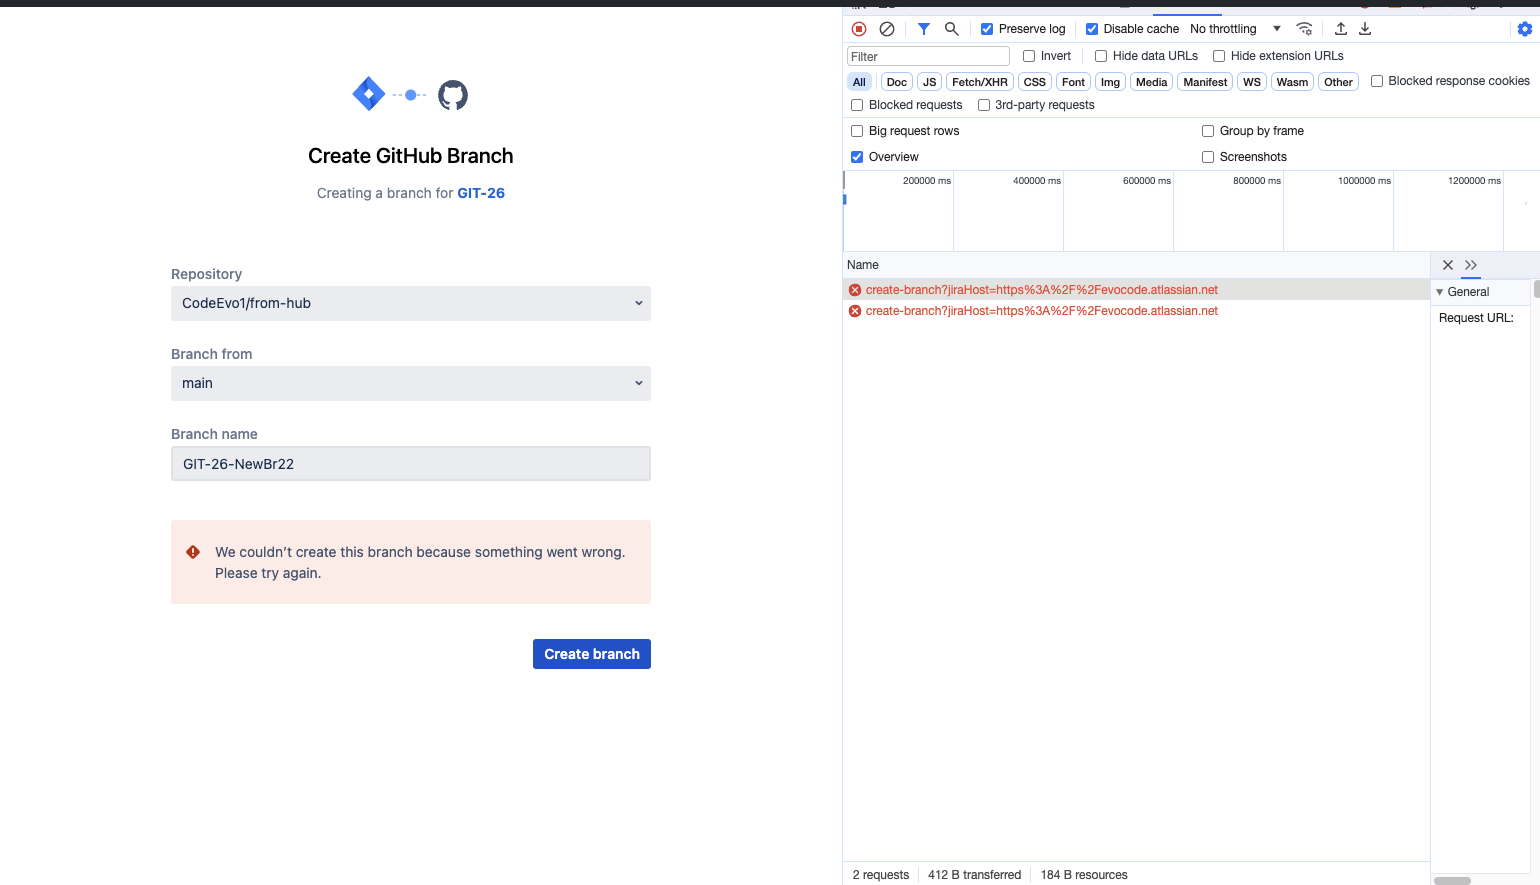Select the WS request filter
This screenshot has height=885, width=1540.
pos(1251,81)
